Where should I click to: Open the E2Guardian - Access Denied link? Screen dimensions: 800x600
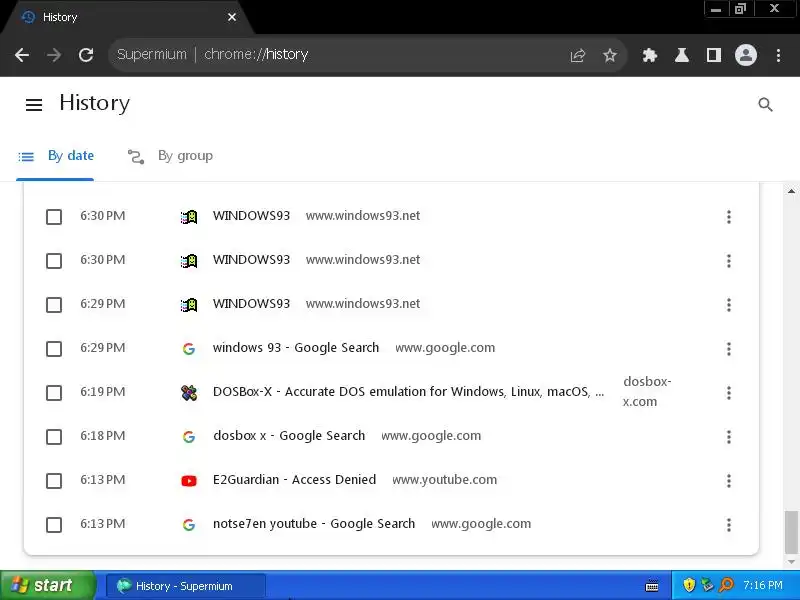[x=294, y=480]
